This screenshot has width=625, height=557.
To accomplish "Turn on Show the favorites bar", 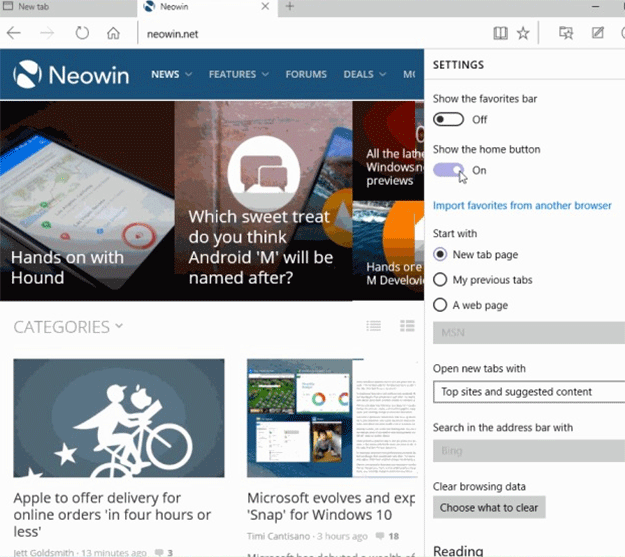I will (449, 119).
